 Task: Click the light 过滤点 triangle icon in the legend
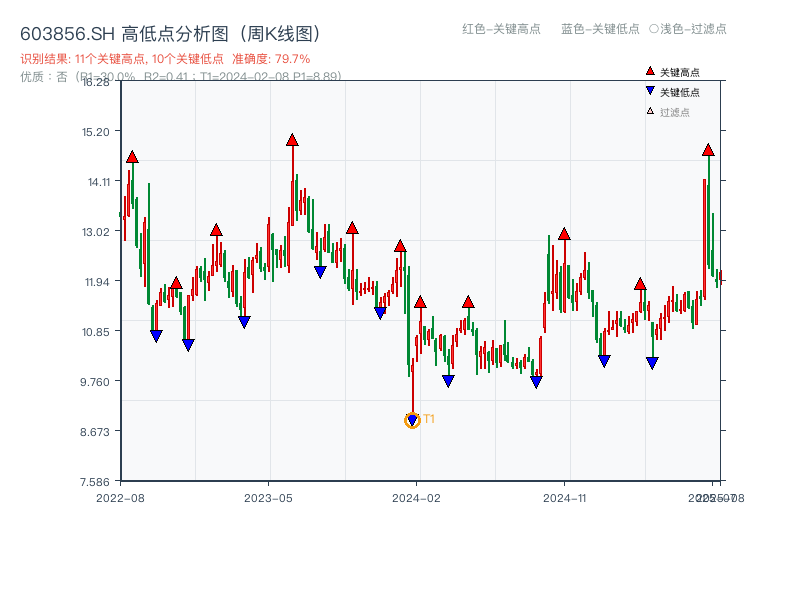(x=649, y=110)
